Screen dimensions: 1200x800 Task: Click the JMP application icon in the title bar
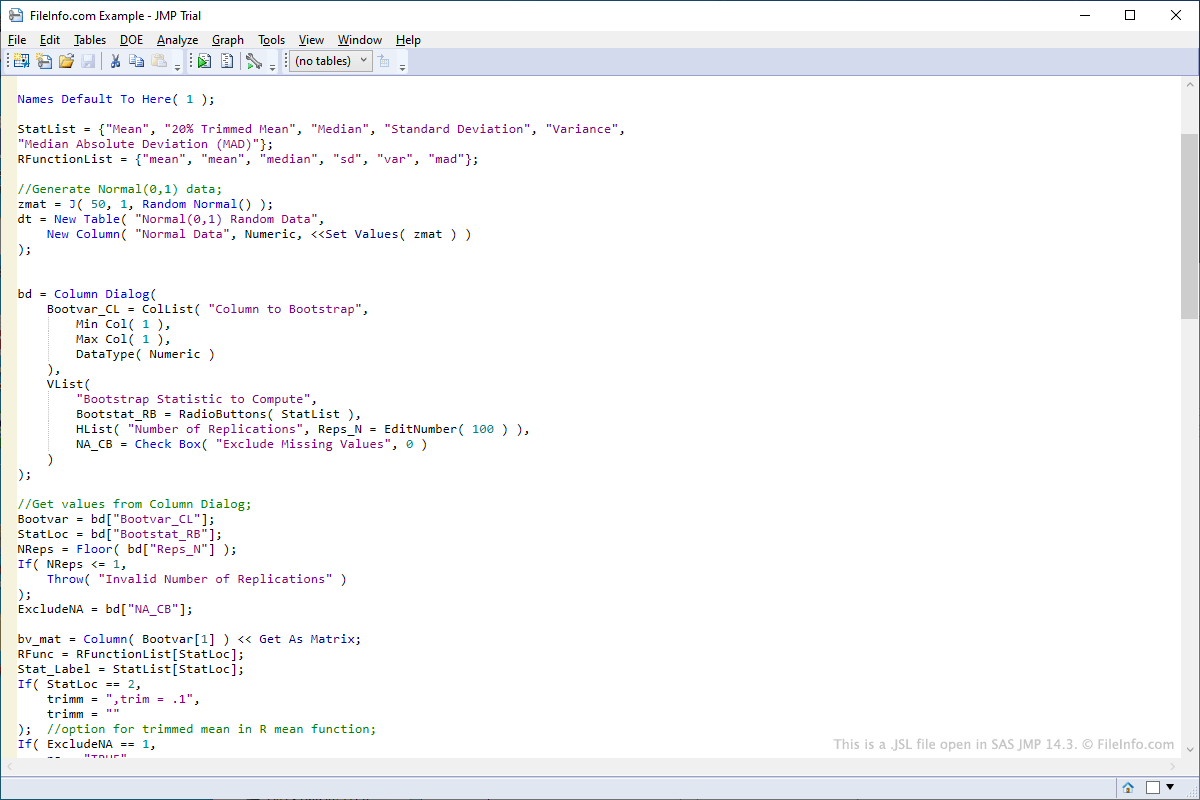(16, 15)
